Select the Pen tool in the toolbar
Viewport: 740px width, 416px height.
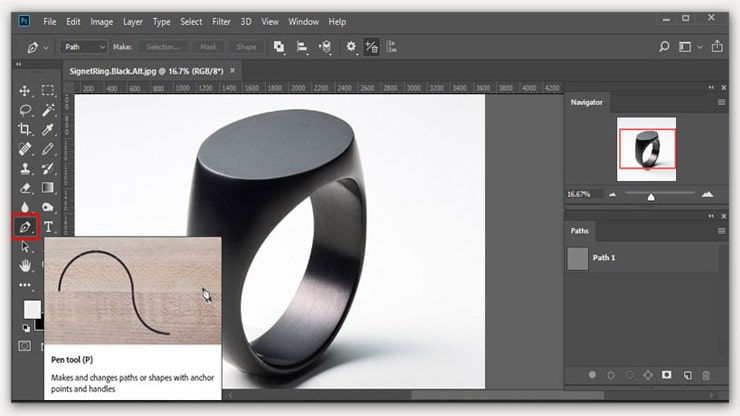[25, 227]
